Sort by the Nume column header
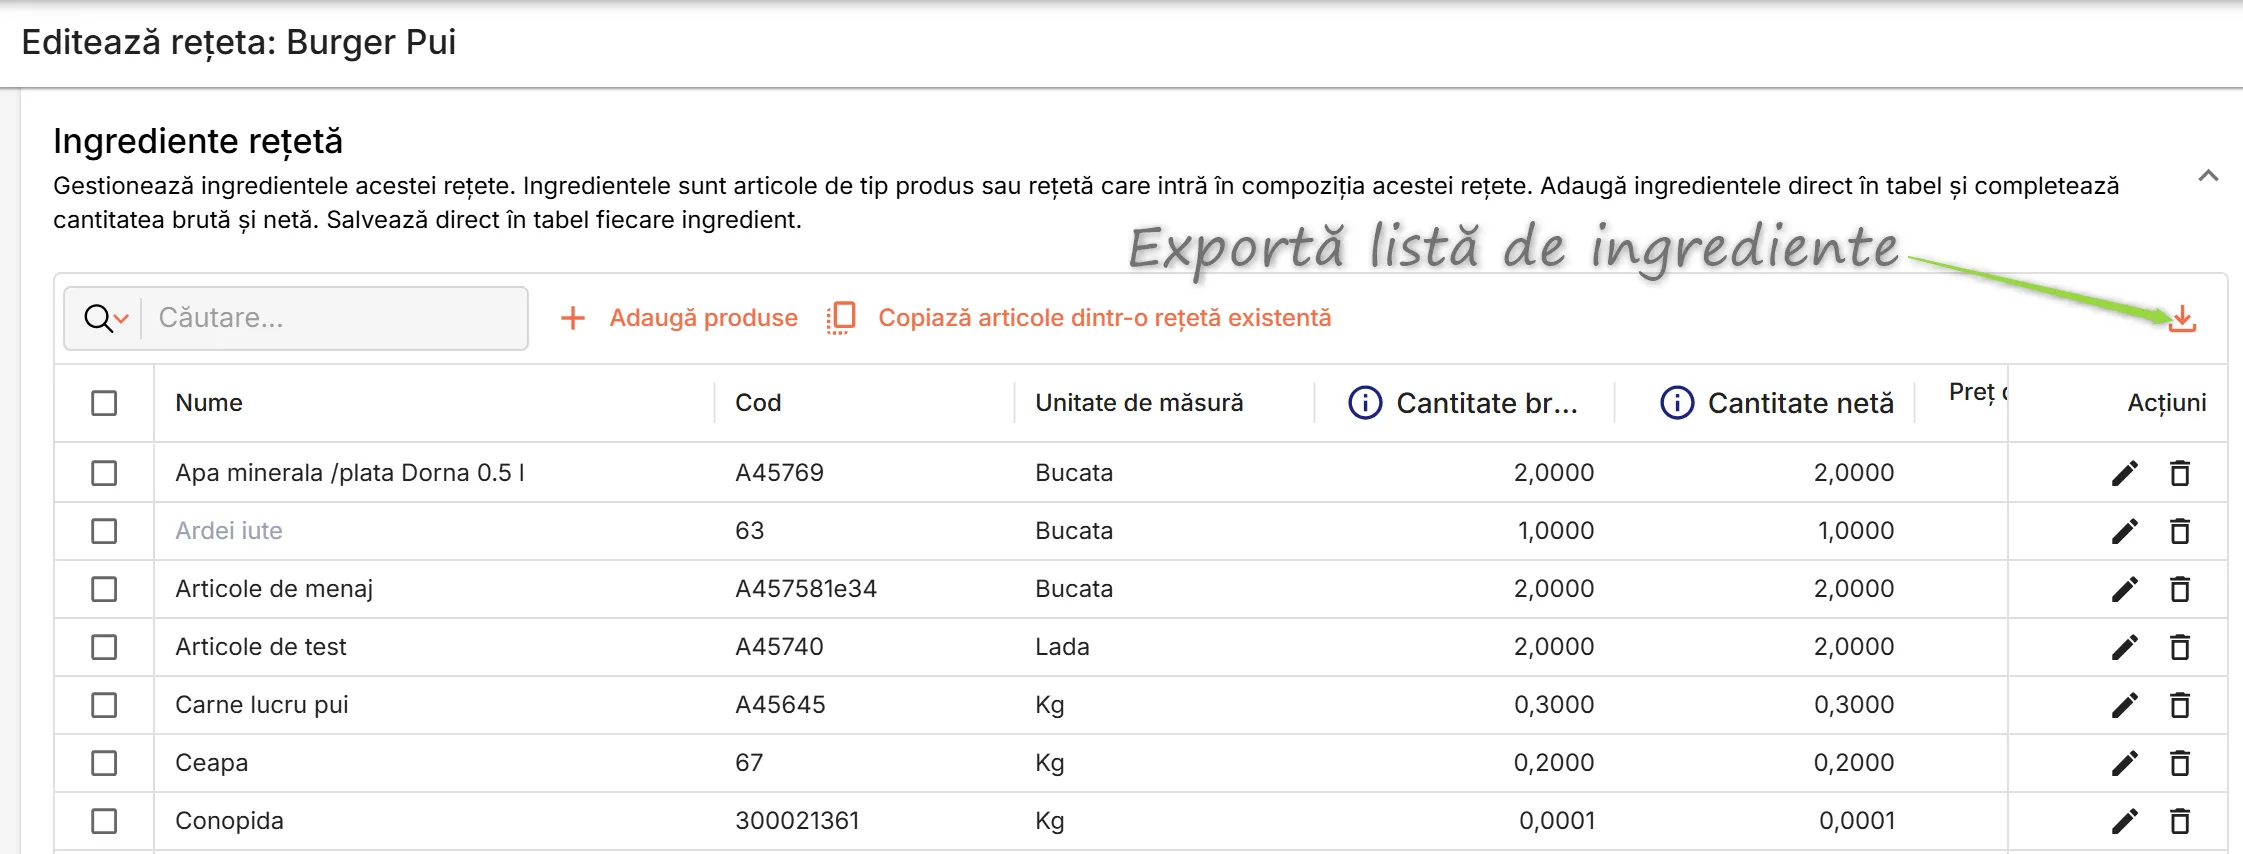This screenshot has height=854, width=2243. click(209, 403)
